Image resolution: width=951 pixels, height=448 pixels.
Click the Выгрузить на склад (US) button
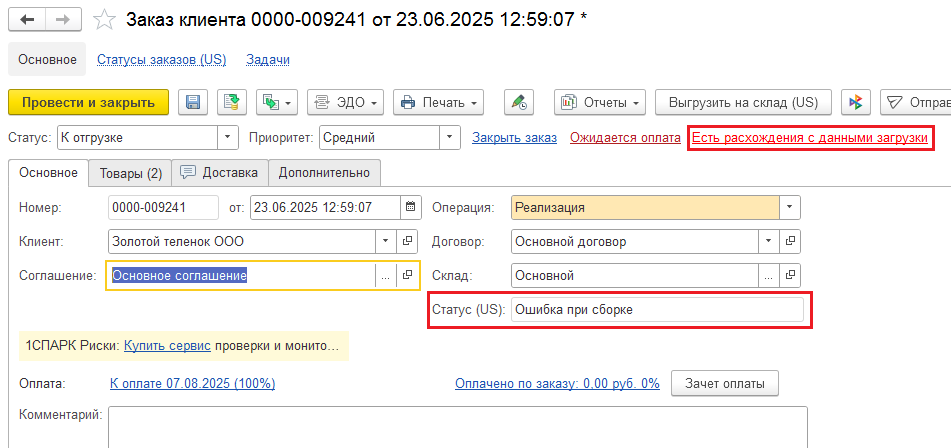tap(742, 102)
